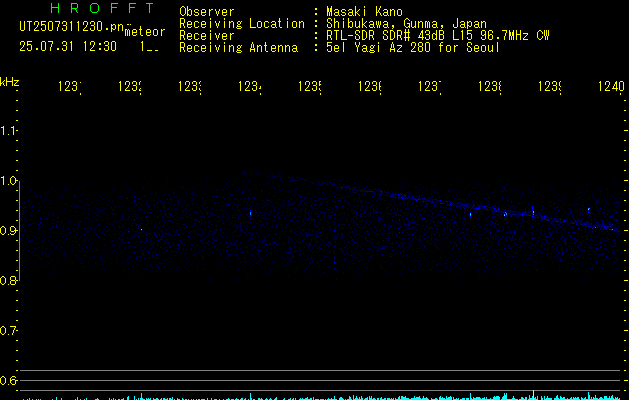Select the observer name Masaki Kano
Image resolution: width=629 pixels, height=400 pixels.
(x=364, y=12)
